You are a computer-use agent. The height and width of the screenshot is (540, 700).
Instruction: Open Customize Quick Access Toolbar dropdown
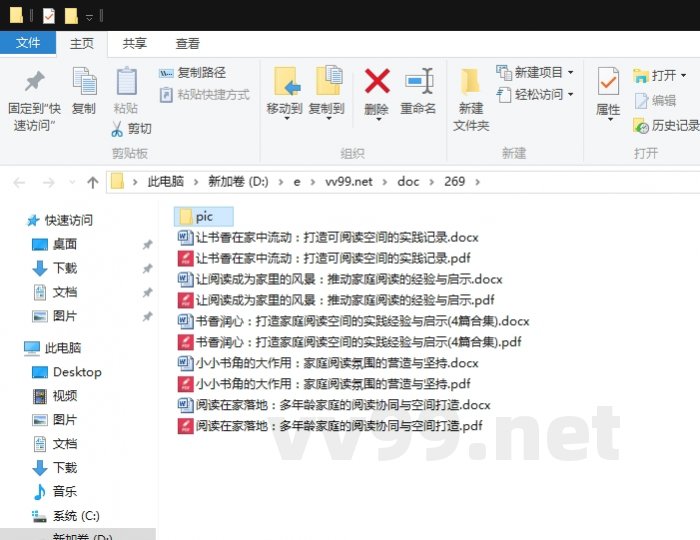pyautogui.click(x=89, y=17)
